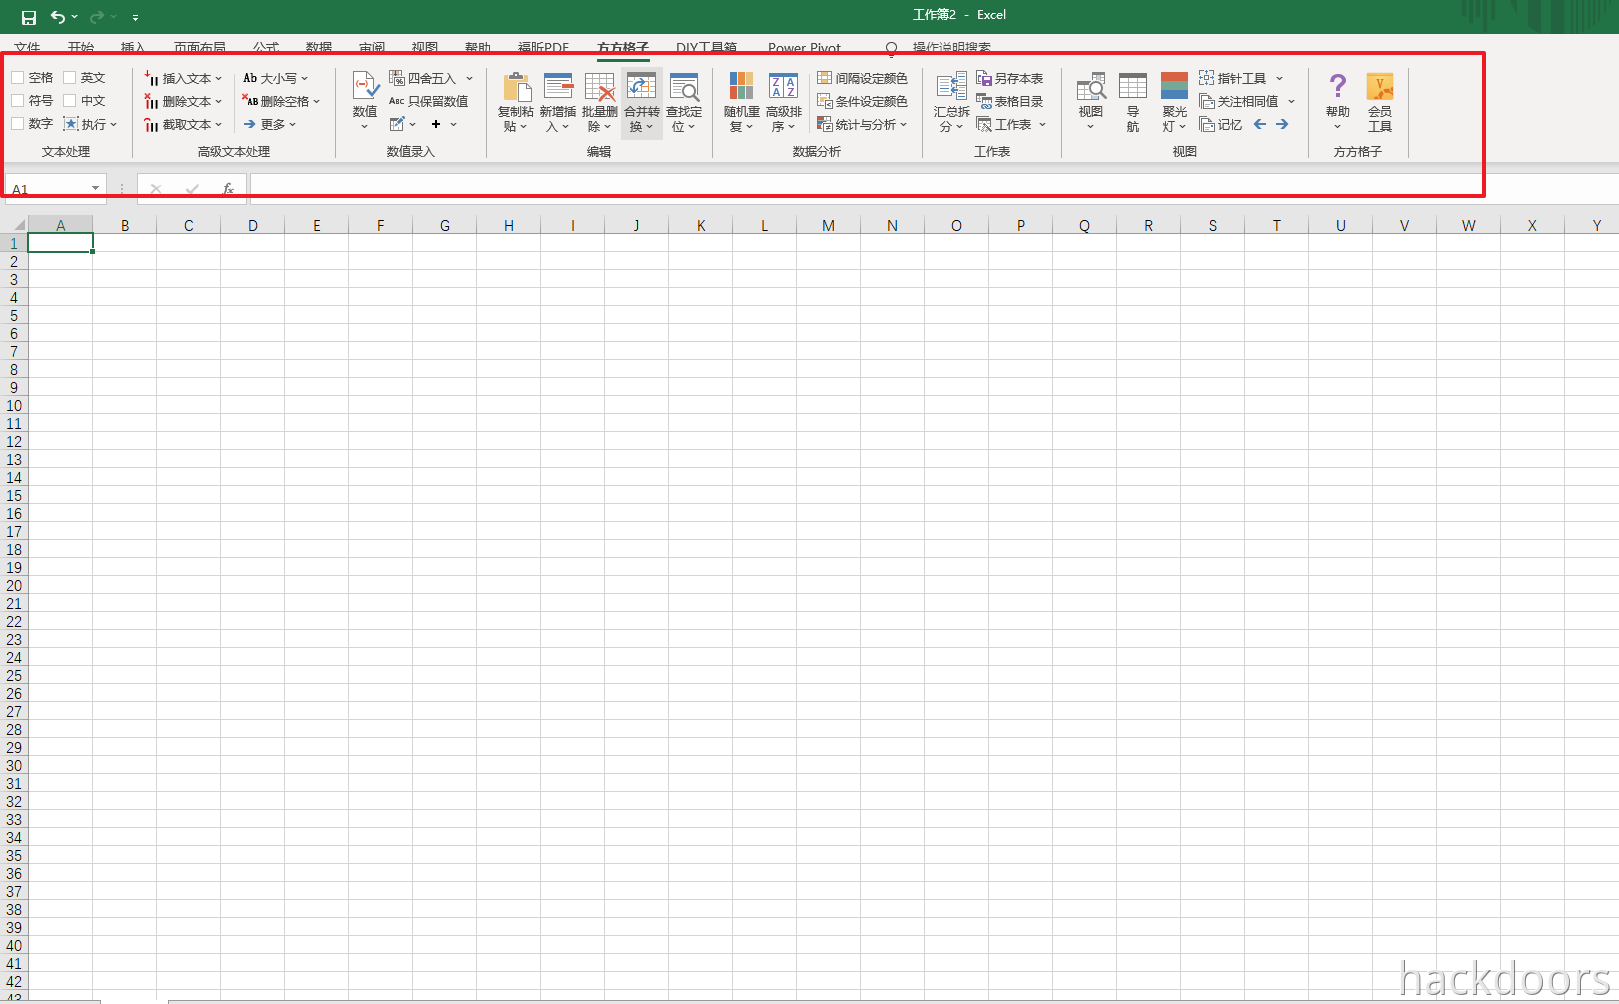Open the 随机重复 random duplicates tool
1619x1004 pixels.
[x=742, y=103]
